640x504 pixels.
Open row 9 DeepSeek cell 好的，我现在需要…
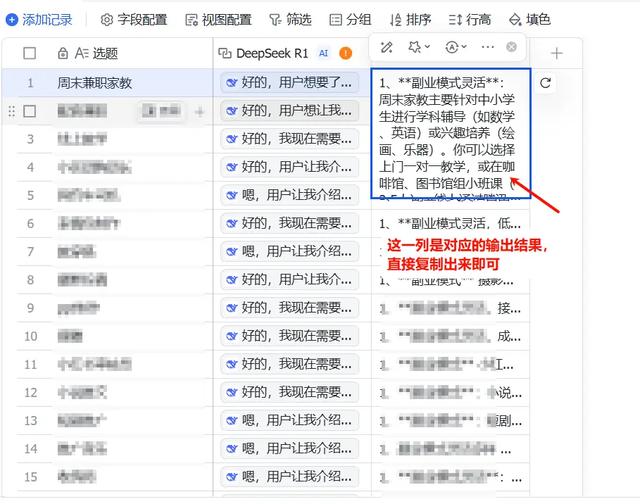(290, 308)
